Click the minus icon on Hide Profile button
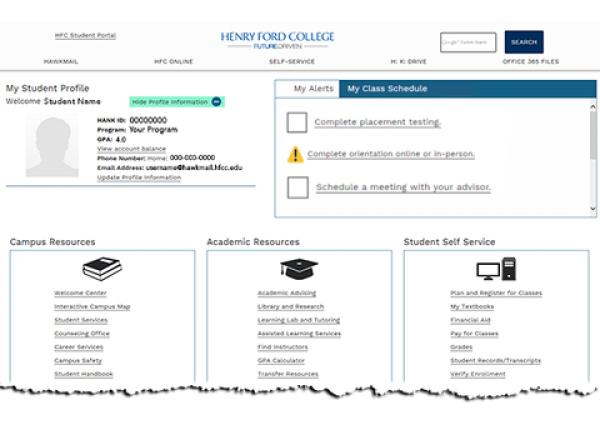Screen dimensions: 600x440 point(216,102)
